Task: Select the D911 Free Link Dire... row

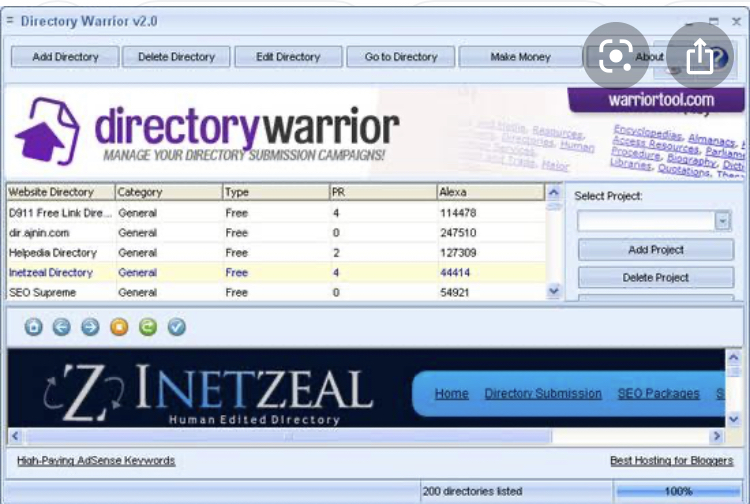Action: [276, 213]
